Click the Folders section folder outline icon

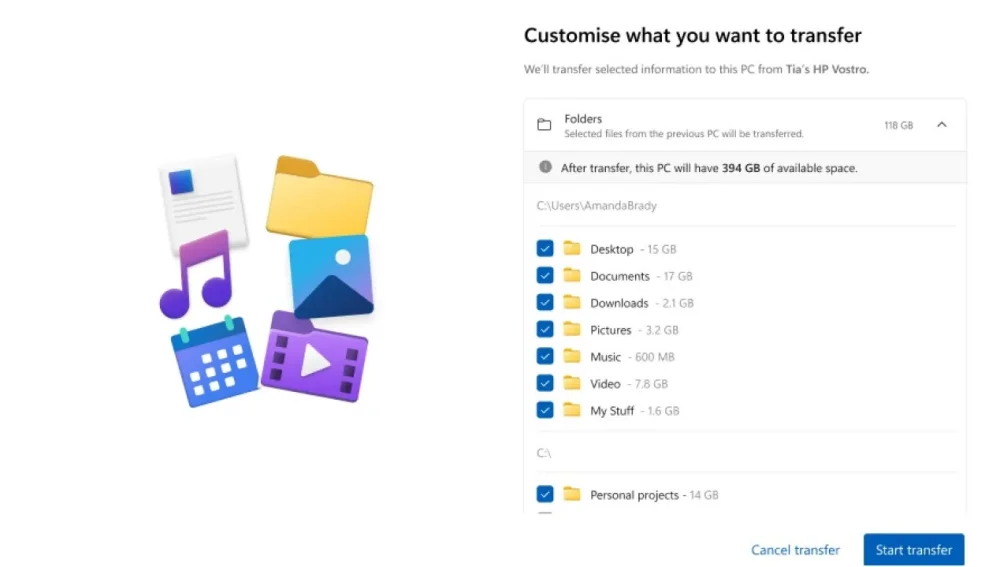click(544, 125)
